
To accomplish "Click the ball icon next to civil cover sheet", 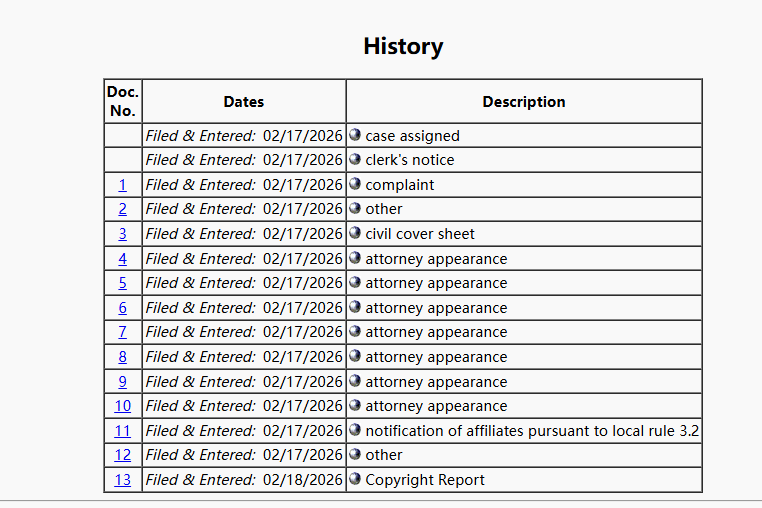I will 355,233.
